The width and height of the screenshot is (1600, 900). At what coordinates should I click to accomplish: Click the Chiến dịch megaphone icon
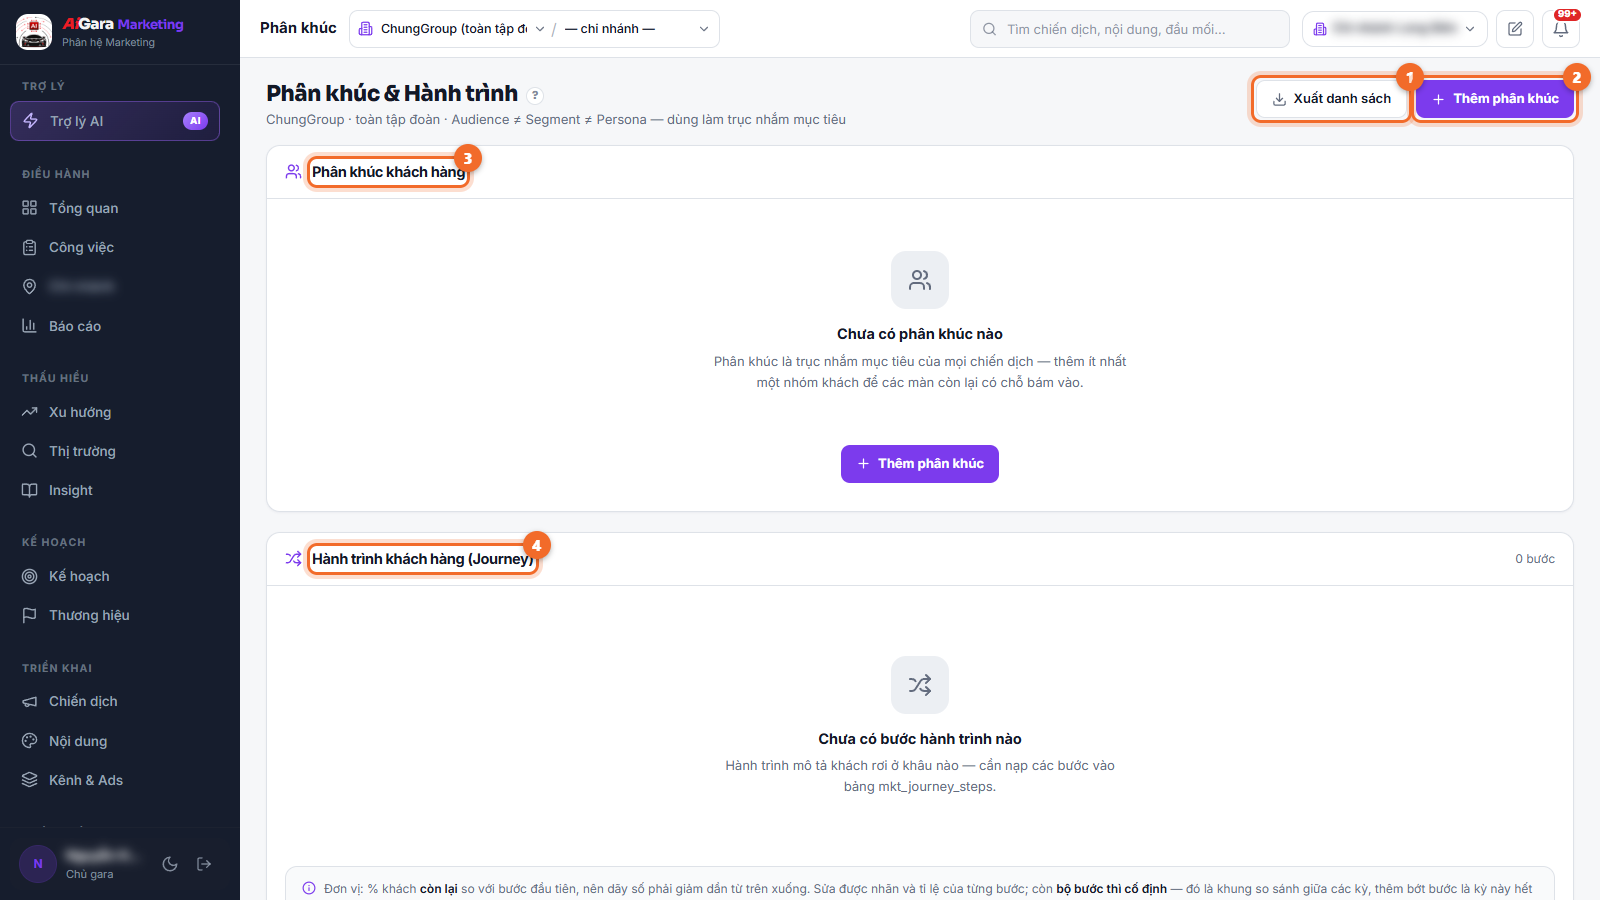tap(30, 701)
